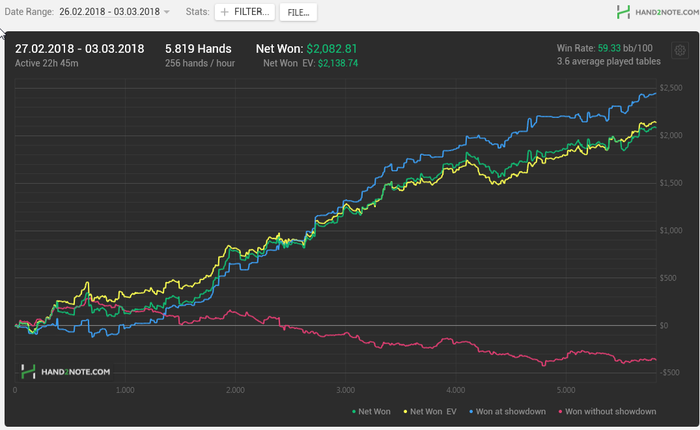Viewport: 700px width, 430px height.
Task: Open the Date Range dropdown arrow
Action: 167,12
